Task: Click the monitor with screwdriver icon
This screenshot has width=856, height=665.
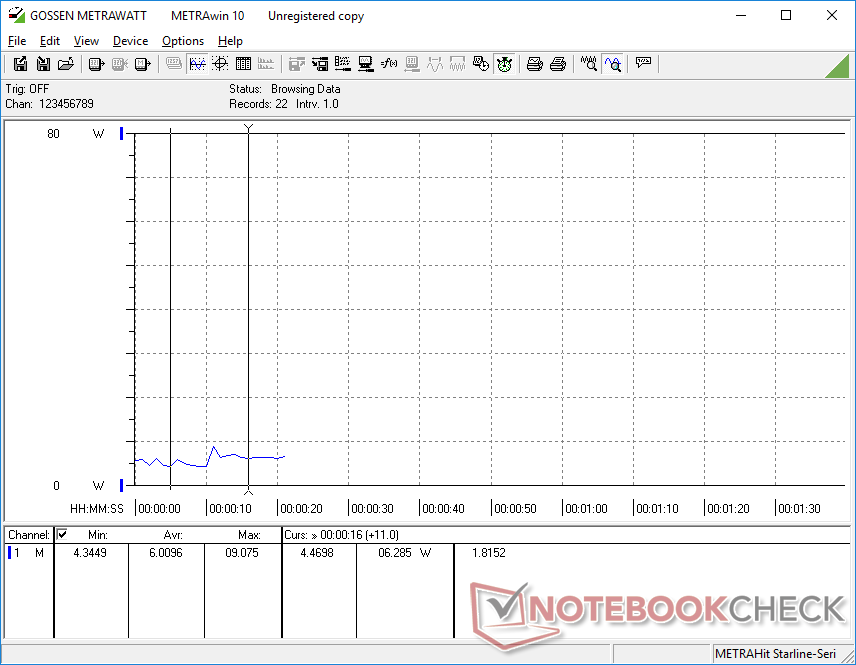Action: click(366, 64)
